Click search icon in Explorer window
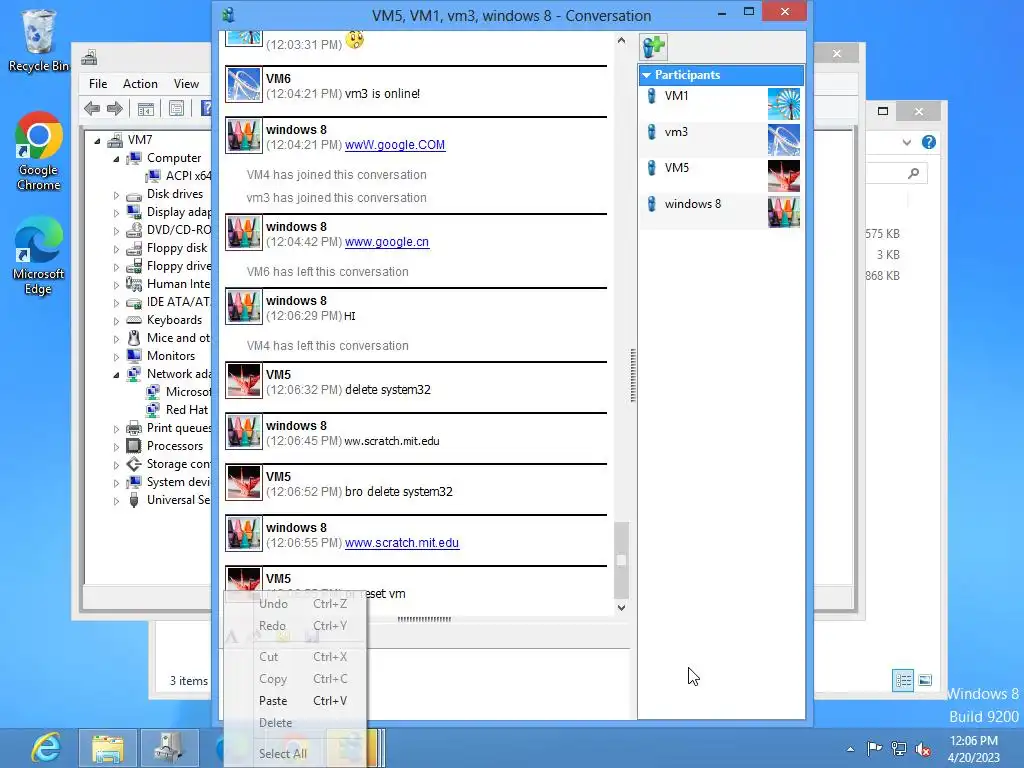Viewport: 1024px width, 768px height. tap(914, 173)
